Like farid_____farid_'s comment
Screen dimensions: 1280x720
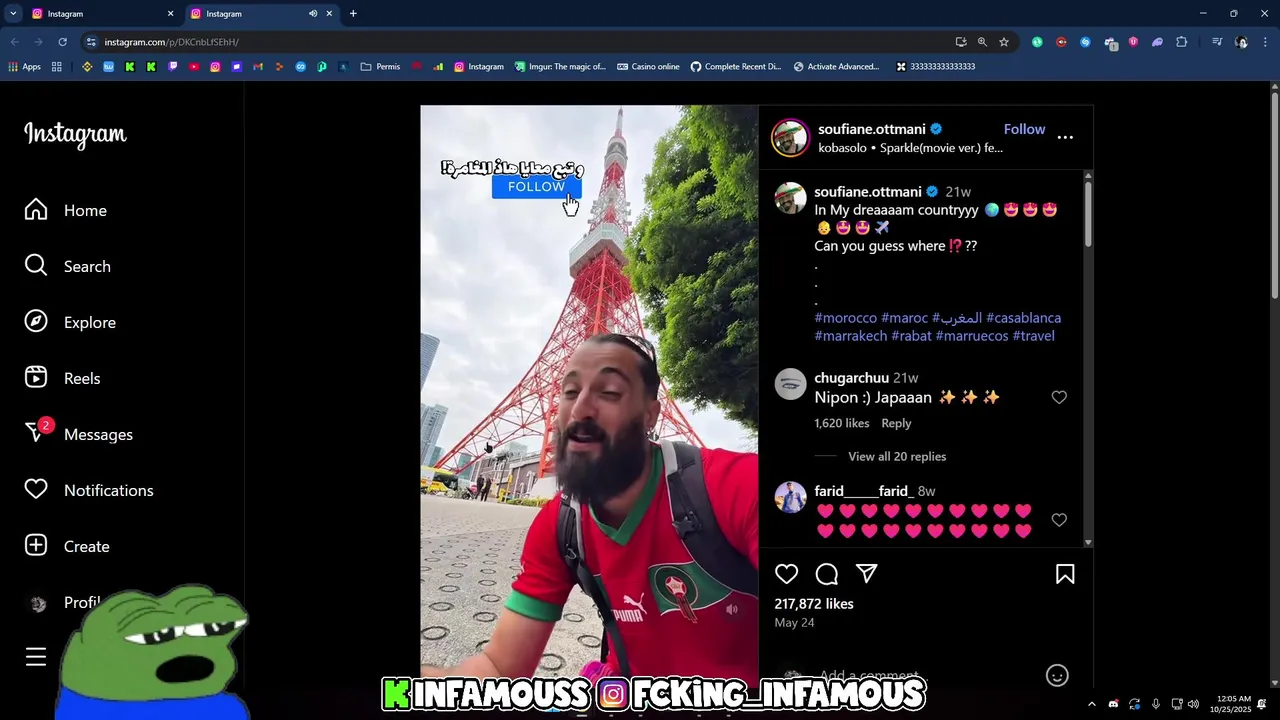pyautogui.click(x=1059, y=520)
